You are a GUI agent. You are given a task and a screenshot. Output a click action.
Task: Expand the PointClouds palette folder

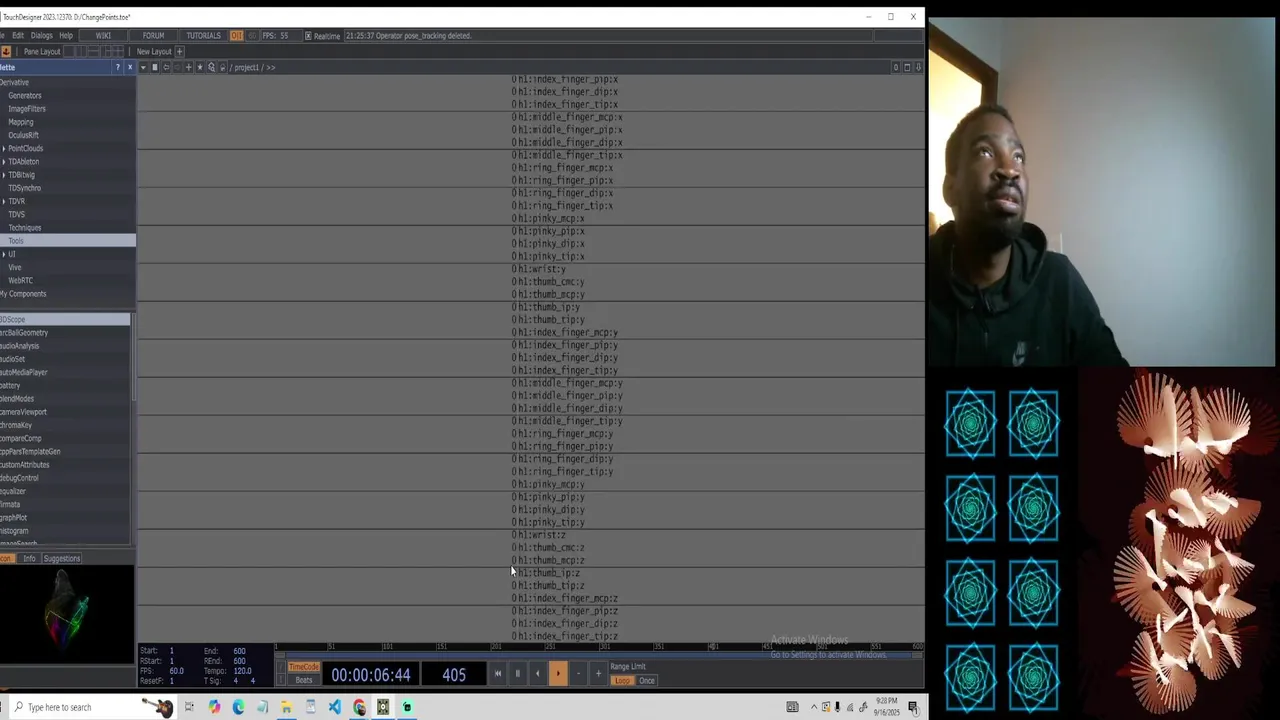tap(4, 148)
